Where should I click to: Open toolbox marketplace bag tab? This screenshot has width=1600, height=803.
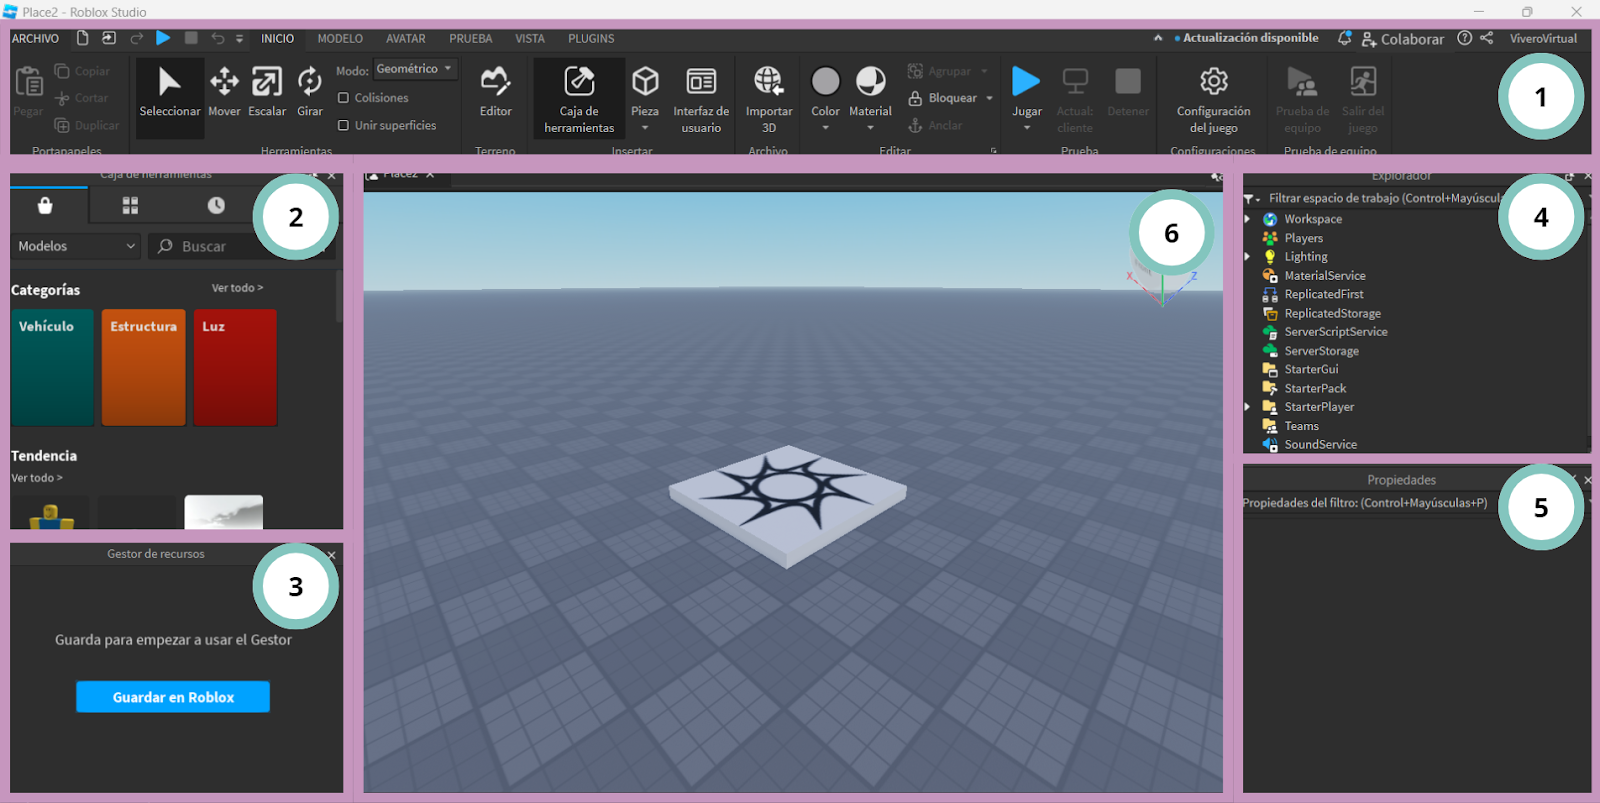point(45,205)
